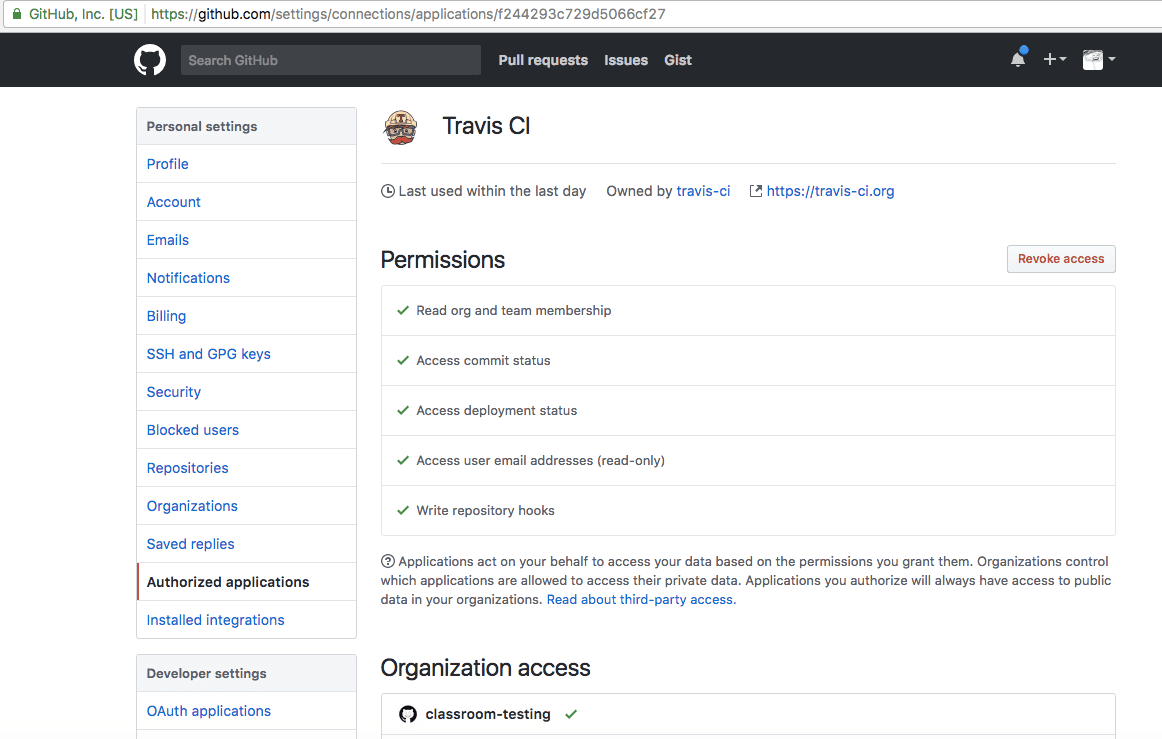
Task: Open the Pull requests tab
Action: coord(543,60)
